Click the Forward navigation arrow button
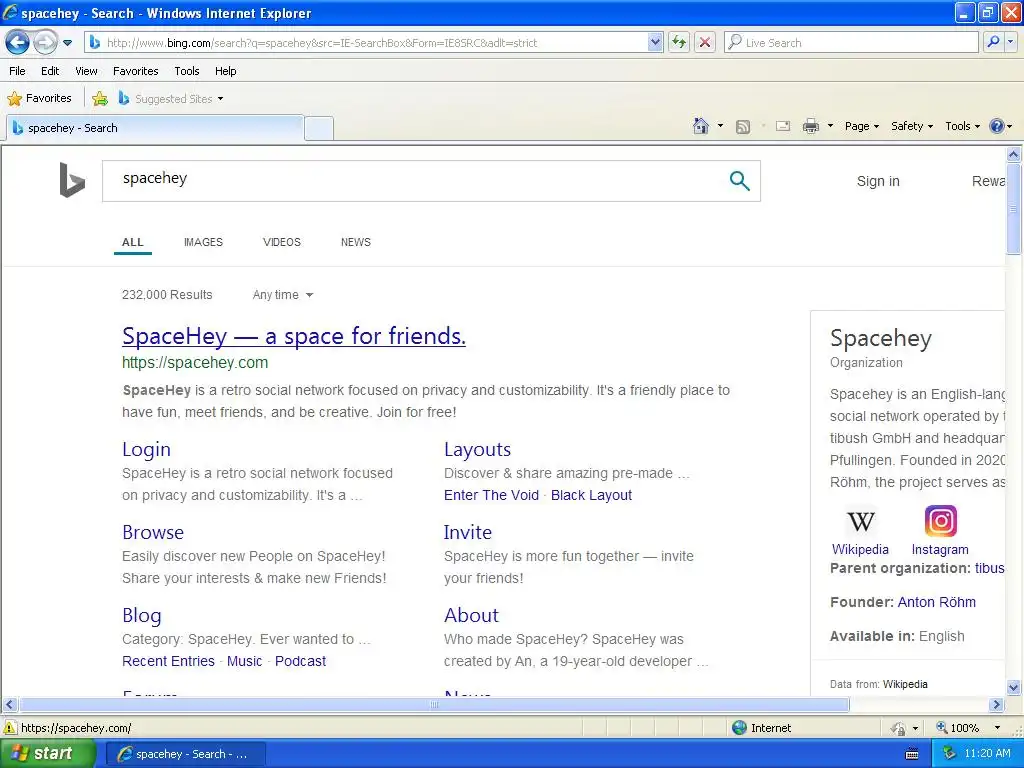1024x768 pixels. (x=45, y=43)
